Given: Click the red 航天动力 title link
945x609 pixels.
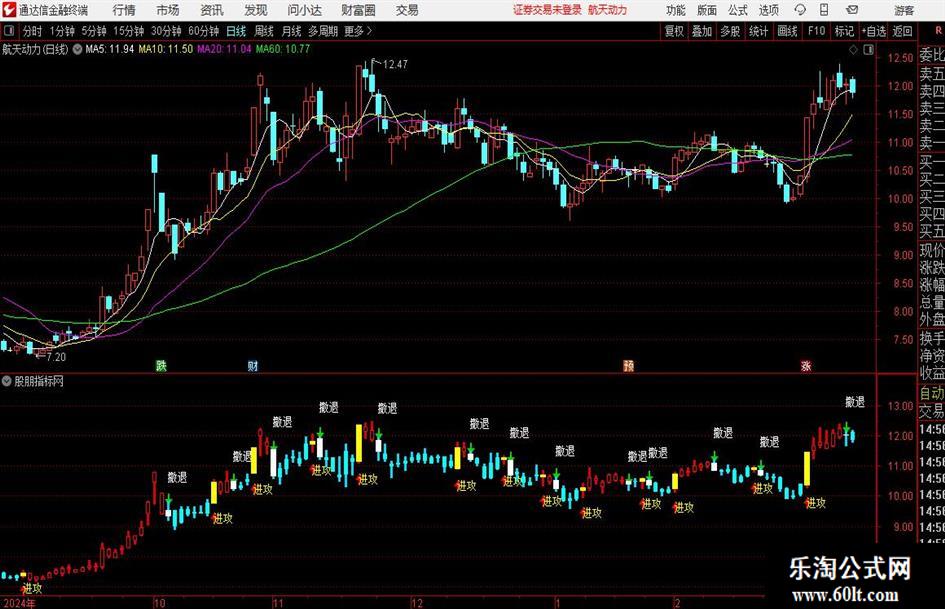Looking at the screenshot, I should (608, 10).
